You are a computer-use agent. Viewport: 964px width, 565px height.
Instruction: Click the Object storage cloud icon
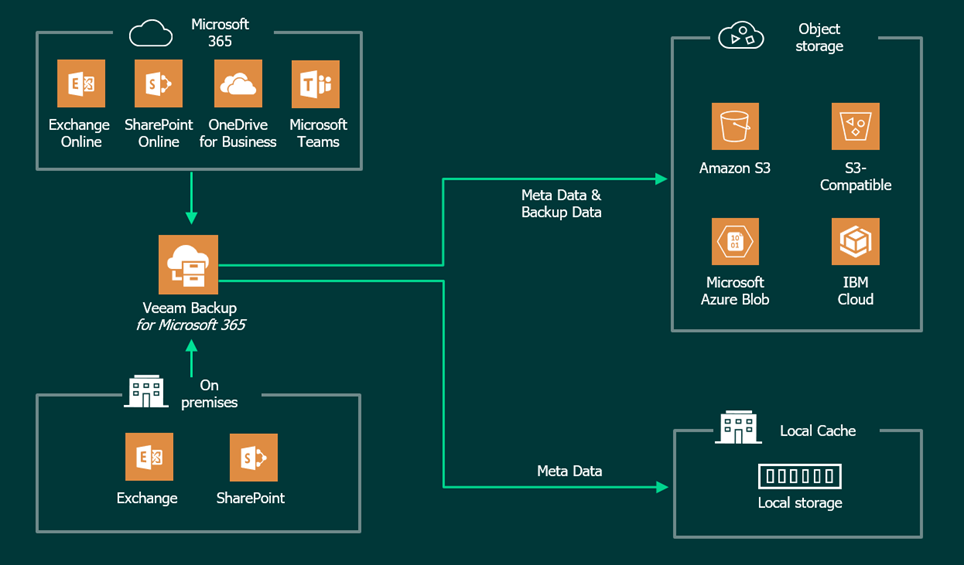(741, 36)
